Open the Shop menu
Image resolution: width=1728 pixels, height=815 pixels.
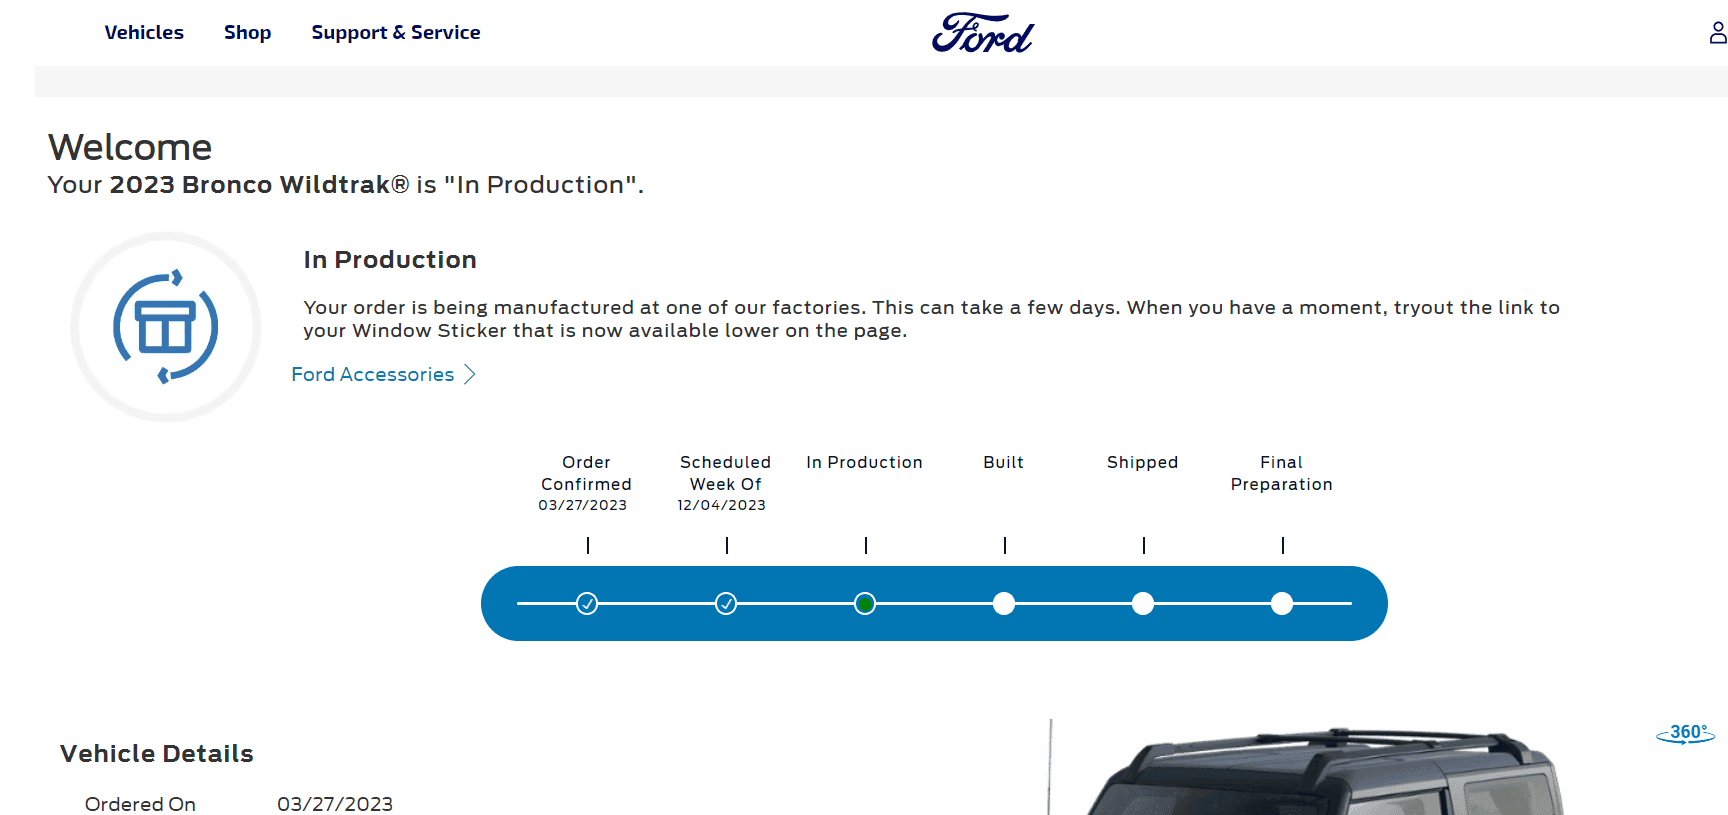247,33
